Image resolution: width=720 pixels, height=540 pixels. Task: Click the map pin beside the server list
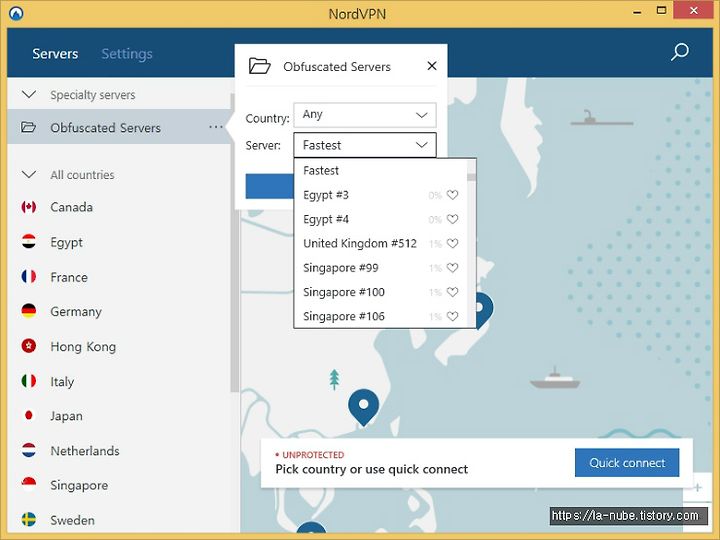[x=484, y=310]
